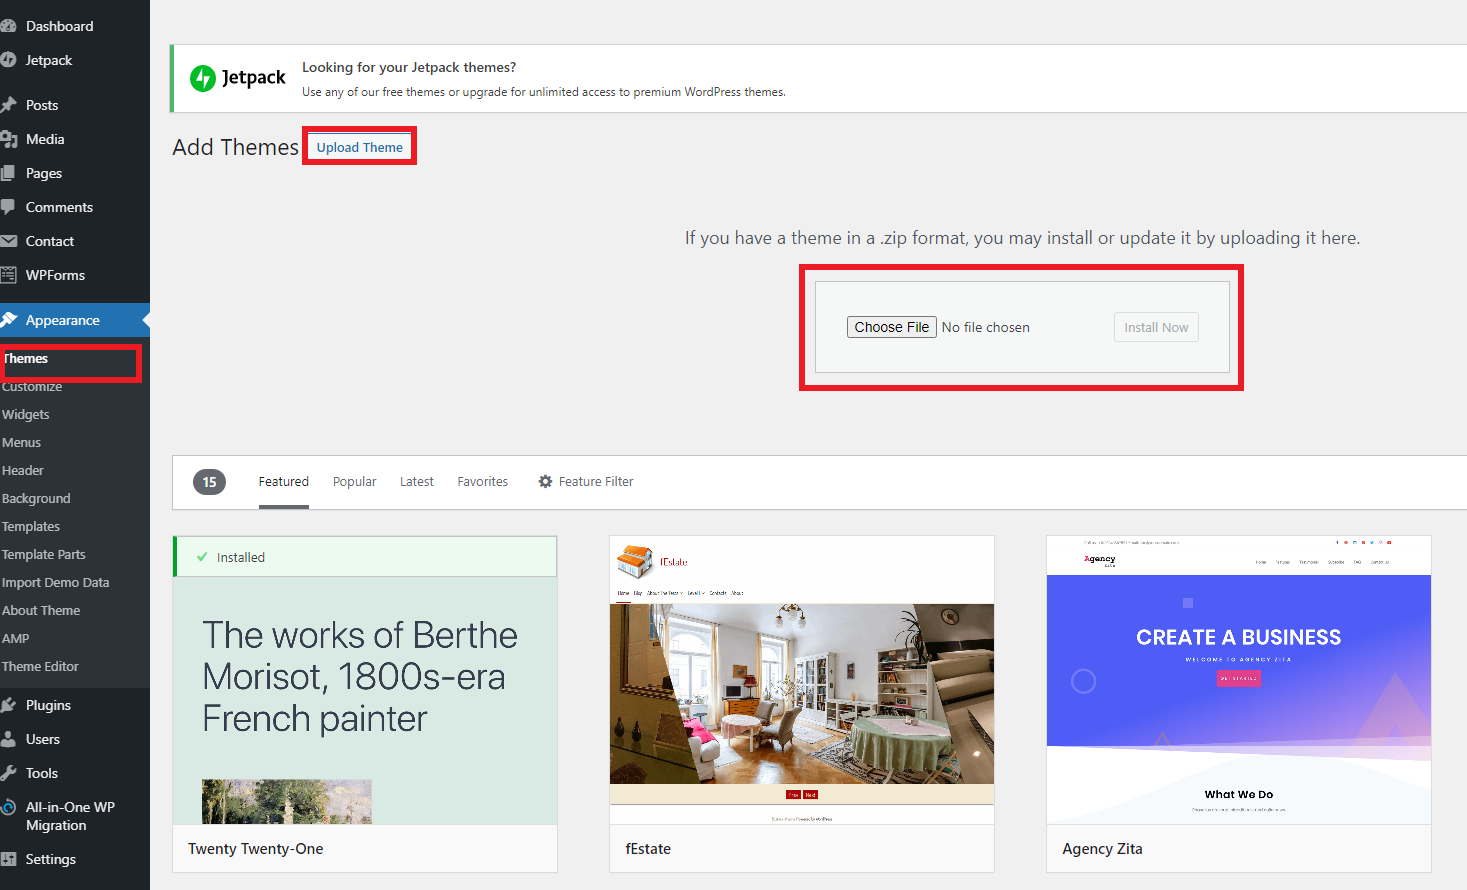Click the Dashboard gauge icon in sidebar
The width and height of the screenshot is (1467, 890).
pos(8,26)
